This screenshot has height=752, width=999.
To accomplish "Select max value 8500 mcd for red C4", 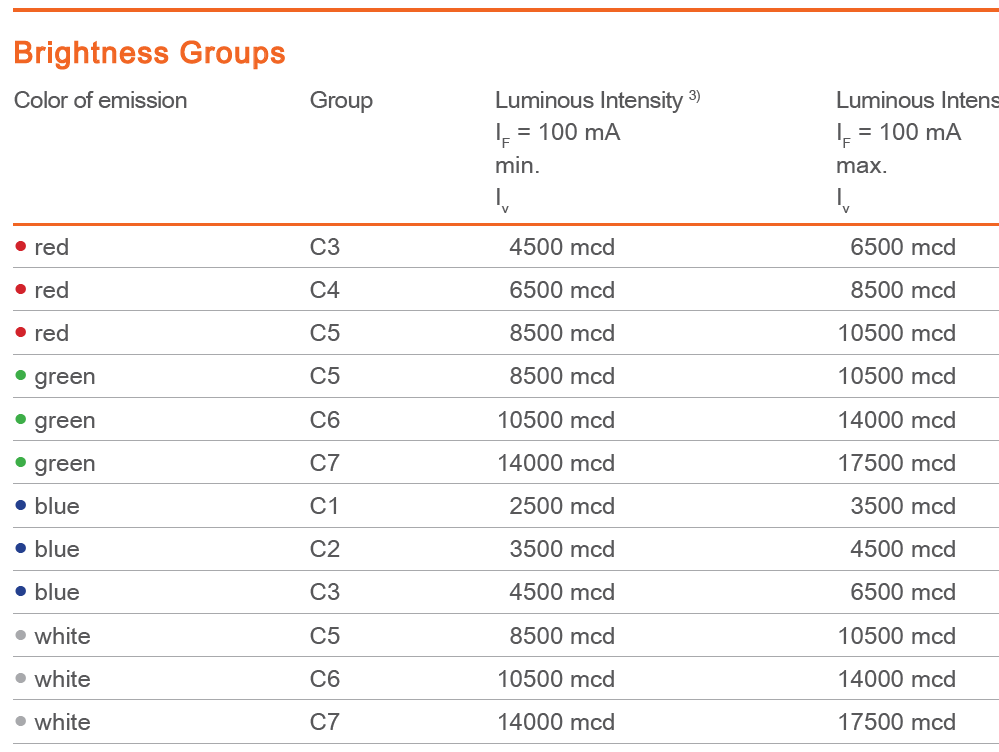I will (903, 290).
